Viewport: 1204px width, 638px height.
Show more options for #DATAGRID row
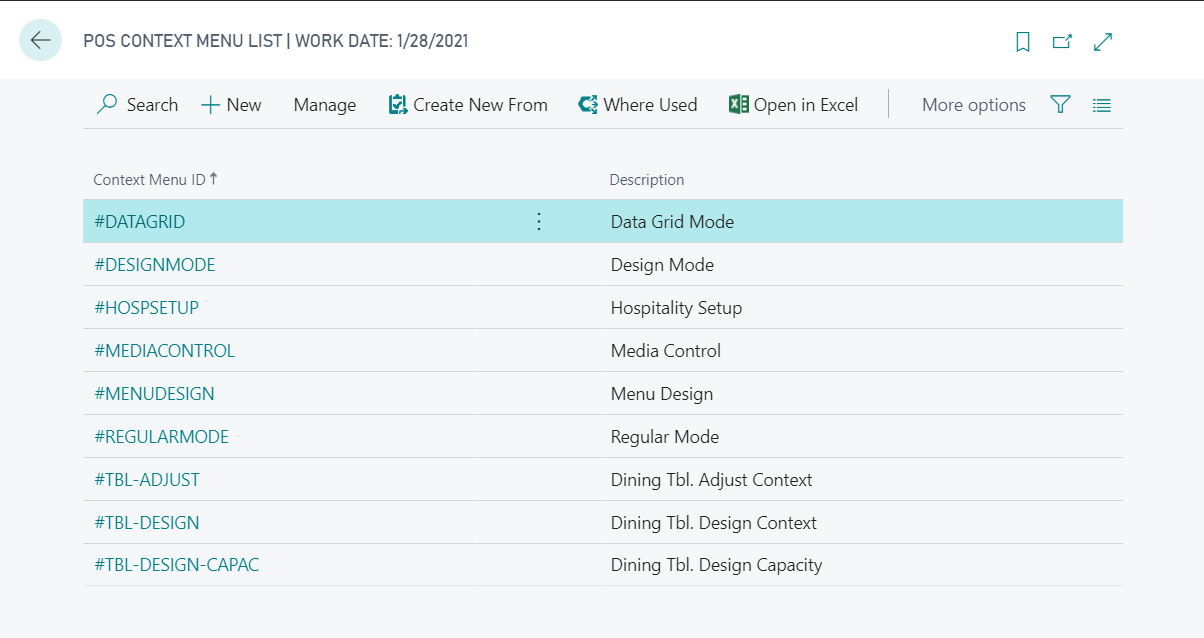[x=539, y=222]
